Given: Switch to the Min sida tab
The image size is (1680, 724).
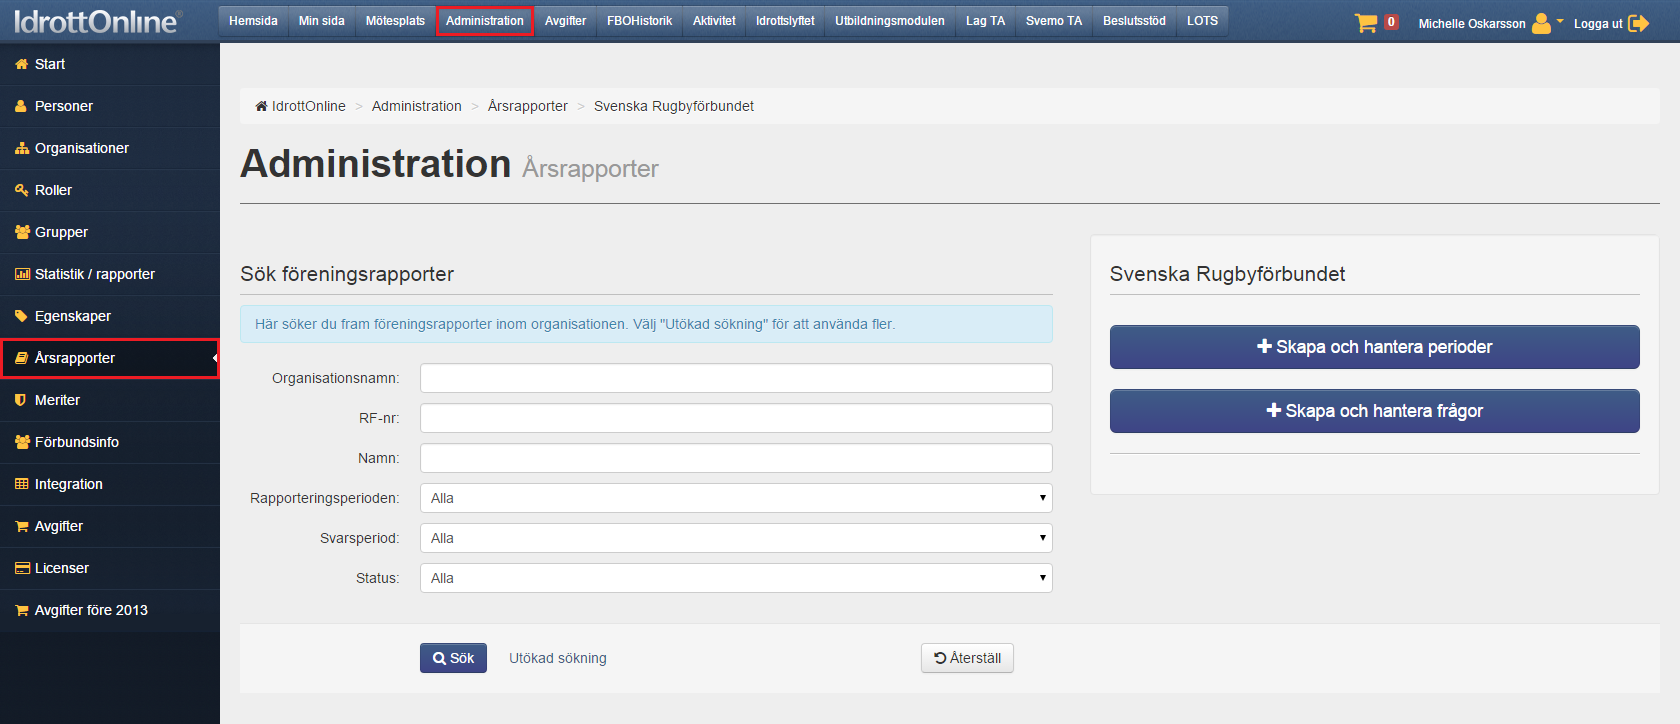Looking at the screenshot, I should coord(322,21).
